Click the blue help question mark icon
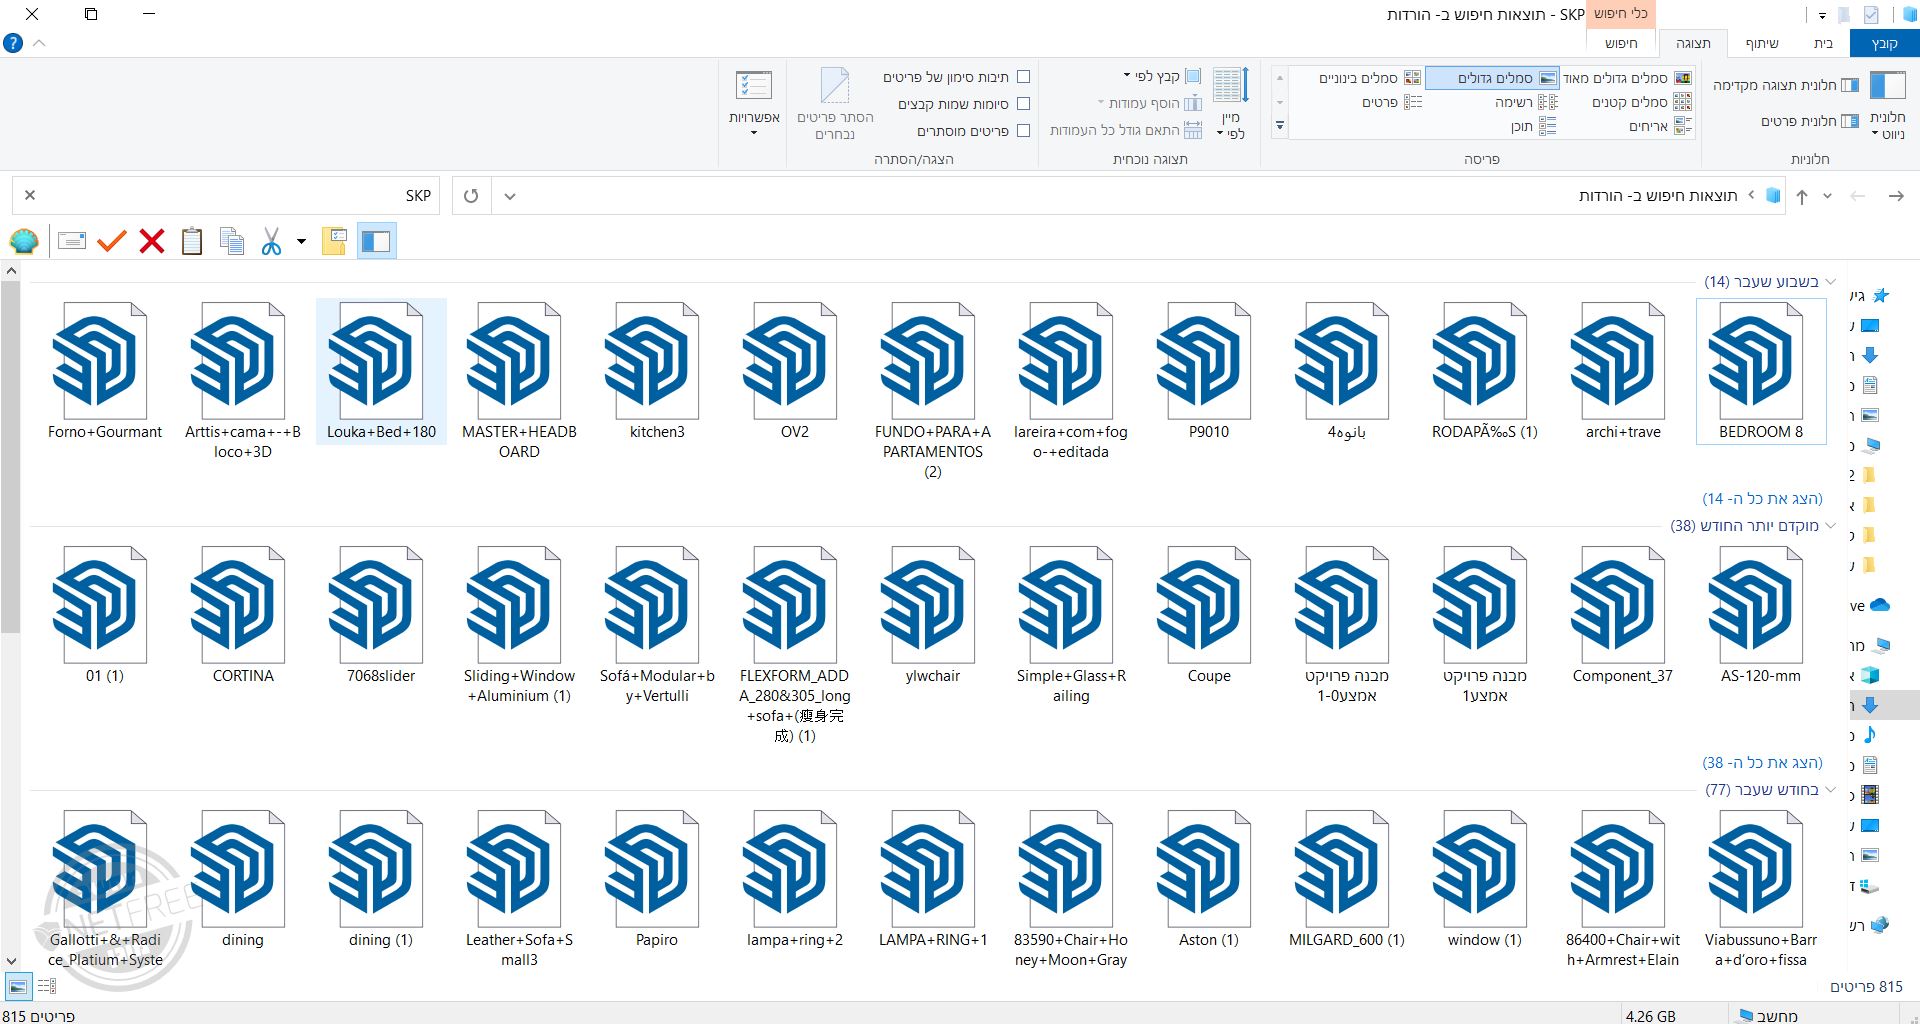Viewport: 1920px width, 1024px height. 13,43
